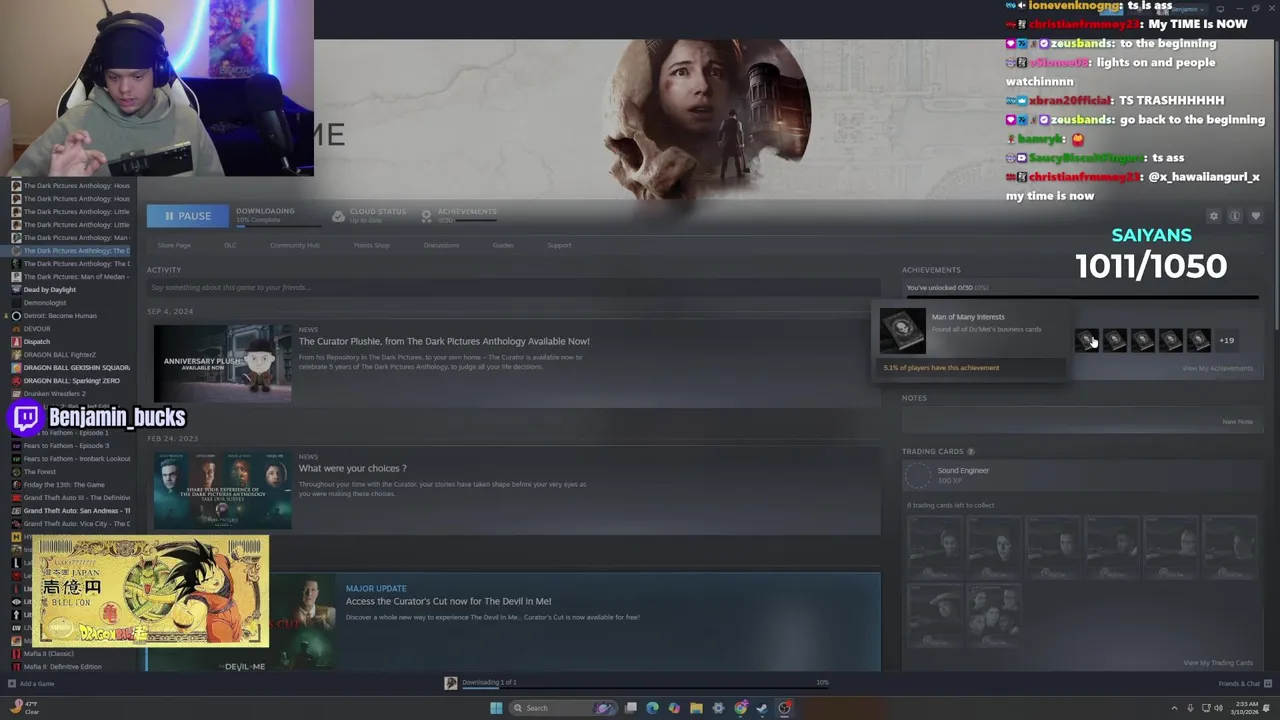Select DRAGON BALL GEKISHIN SQUADRA entry
This screenshot has height=720, width=1280.
pos(76,368)
